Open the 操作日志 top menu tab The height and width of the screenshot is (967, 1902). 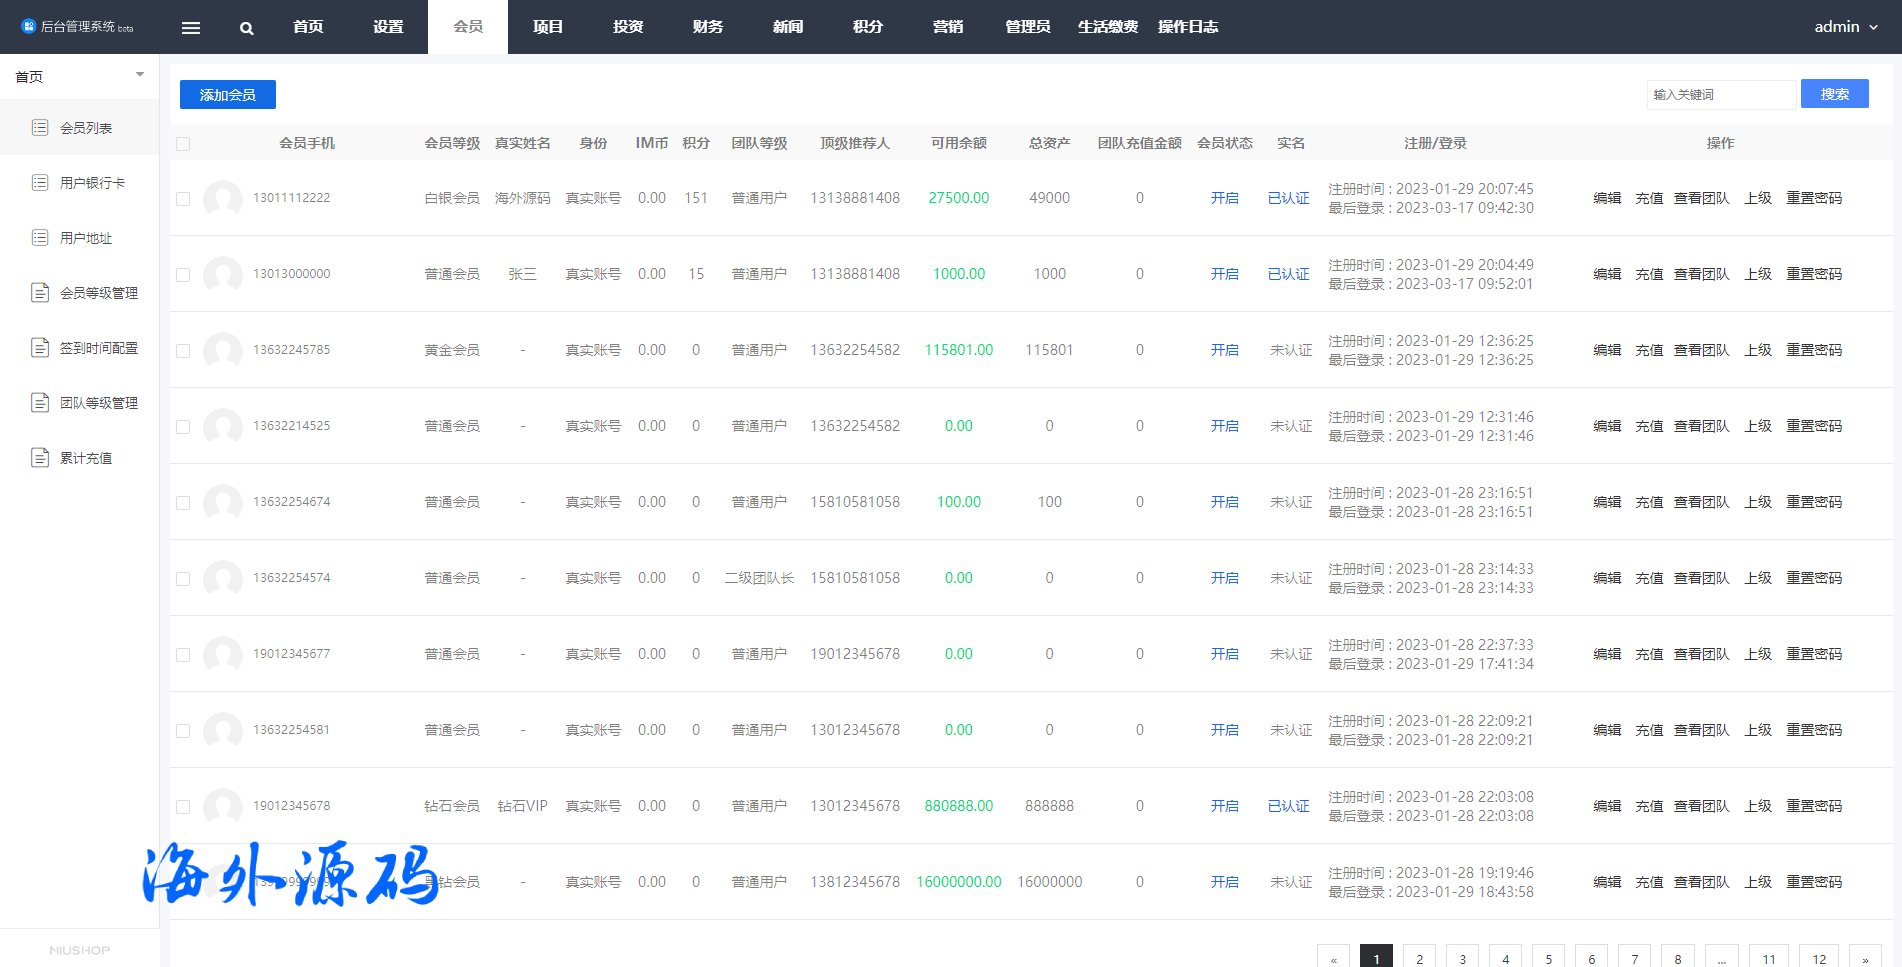(1188, 27)
